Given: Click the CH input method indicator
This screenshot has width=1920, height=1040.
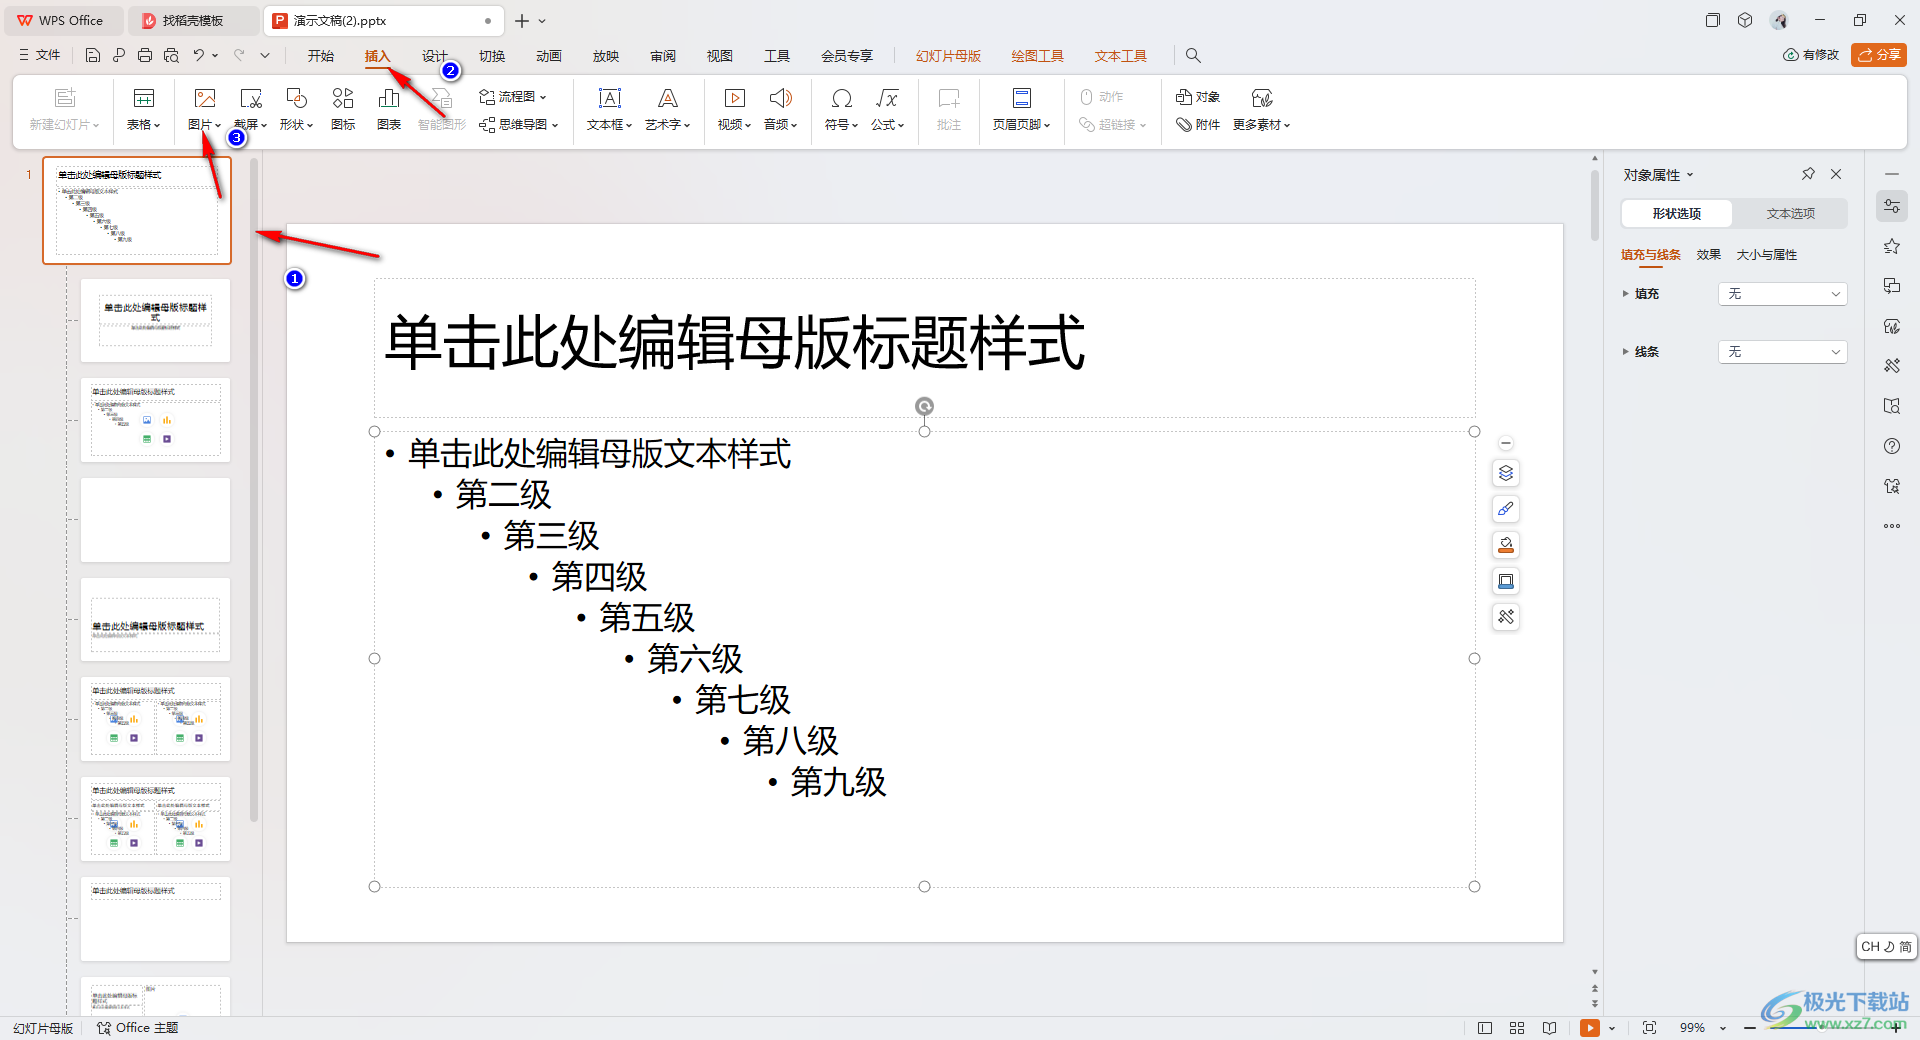Looking at the screenshot, I should pos(1886,947).
